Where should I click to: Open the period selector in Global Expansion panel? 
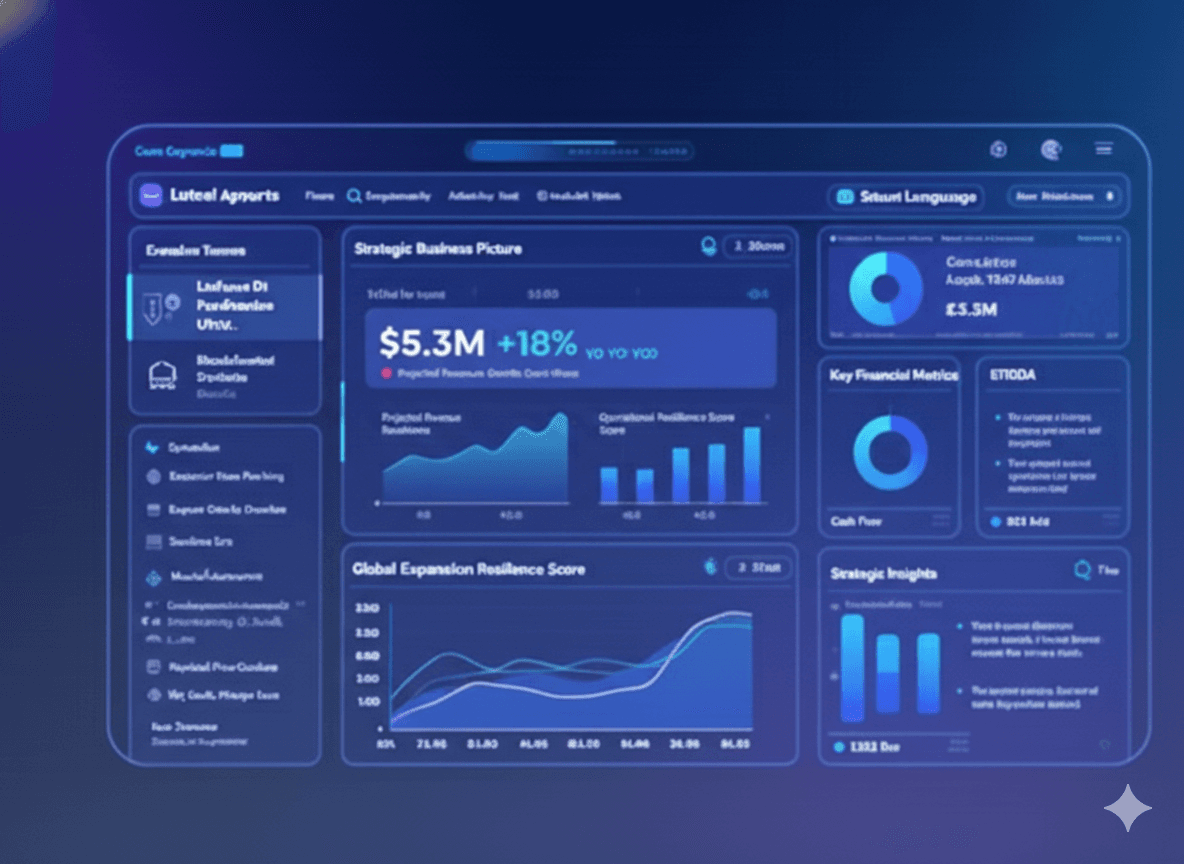click(758, 568)
